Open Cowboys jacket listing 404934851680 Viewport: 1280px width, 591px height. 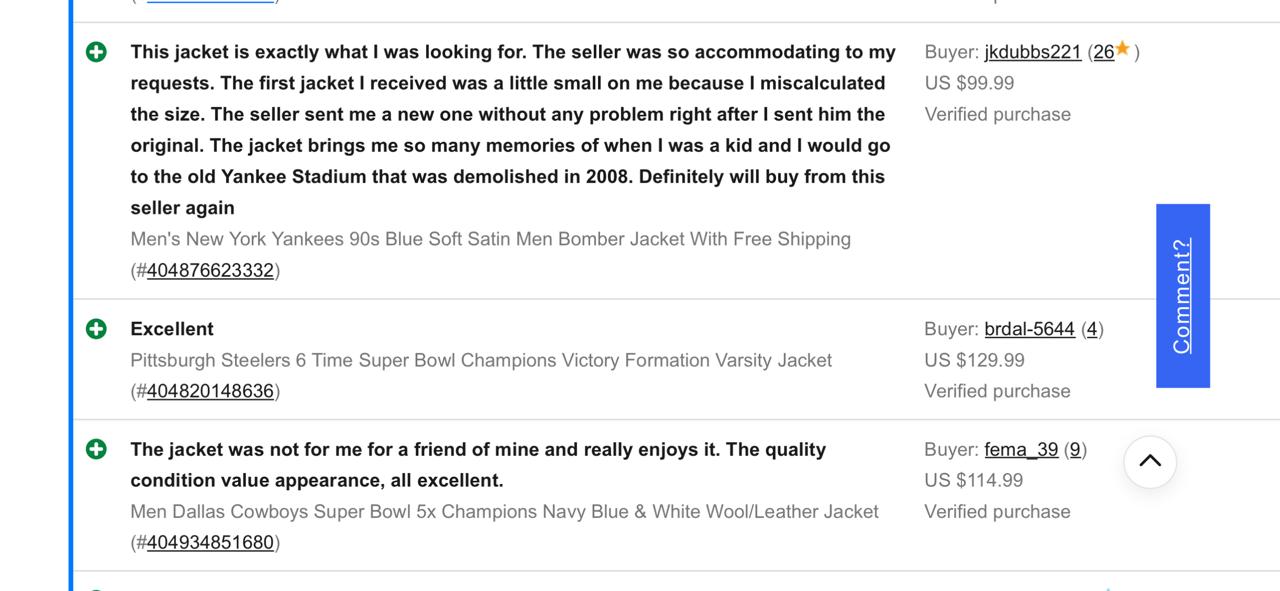point(211,542)
